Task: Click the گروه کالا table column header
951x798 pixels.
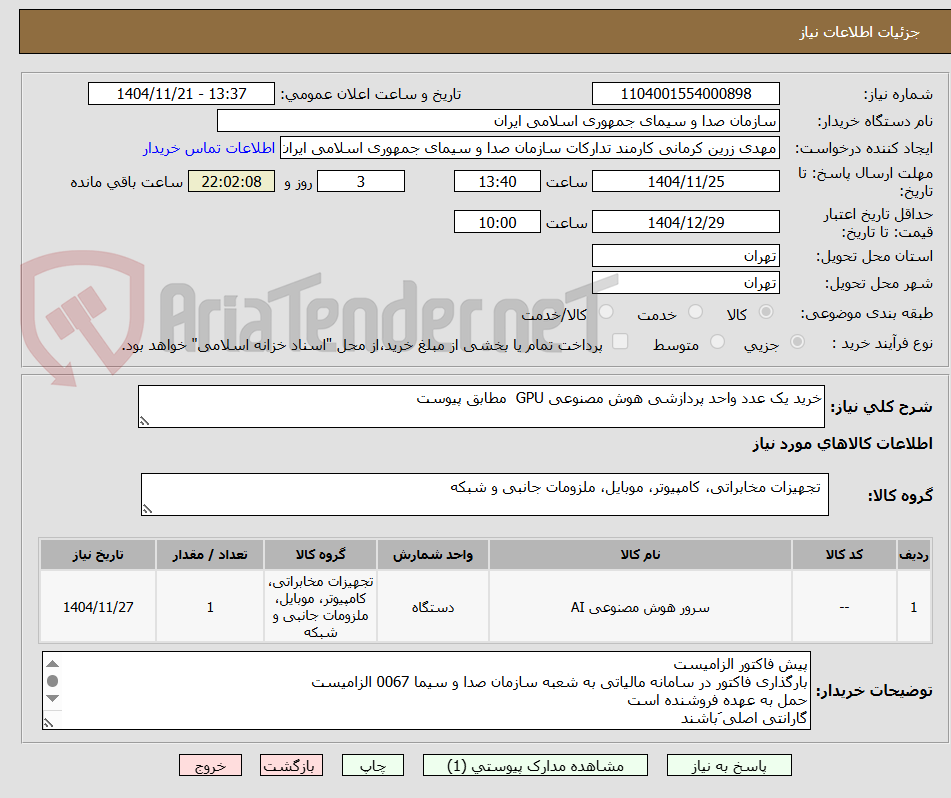Action: coord(320,554)
